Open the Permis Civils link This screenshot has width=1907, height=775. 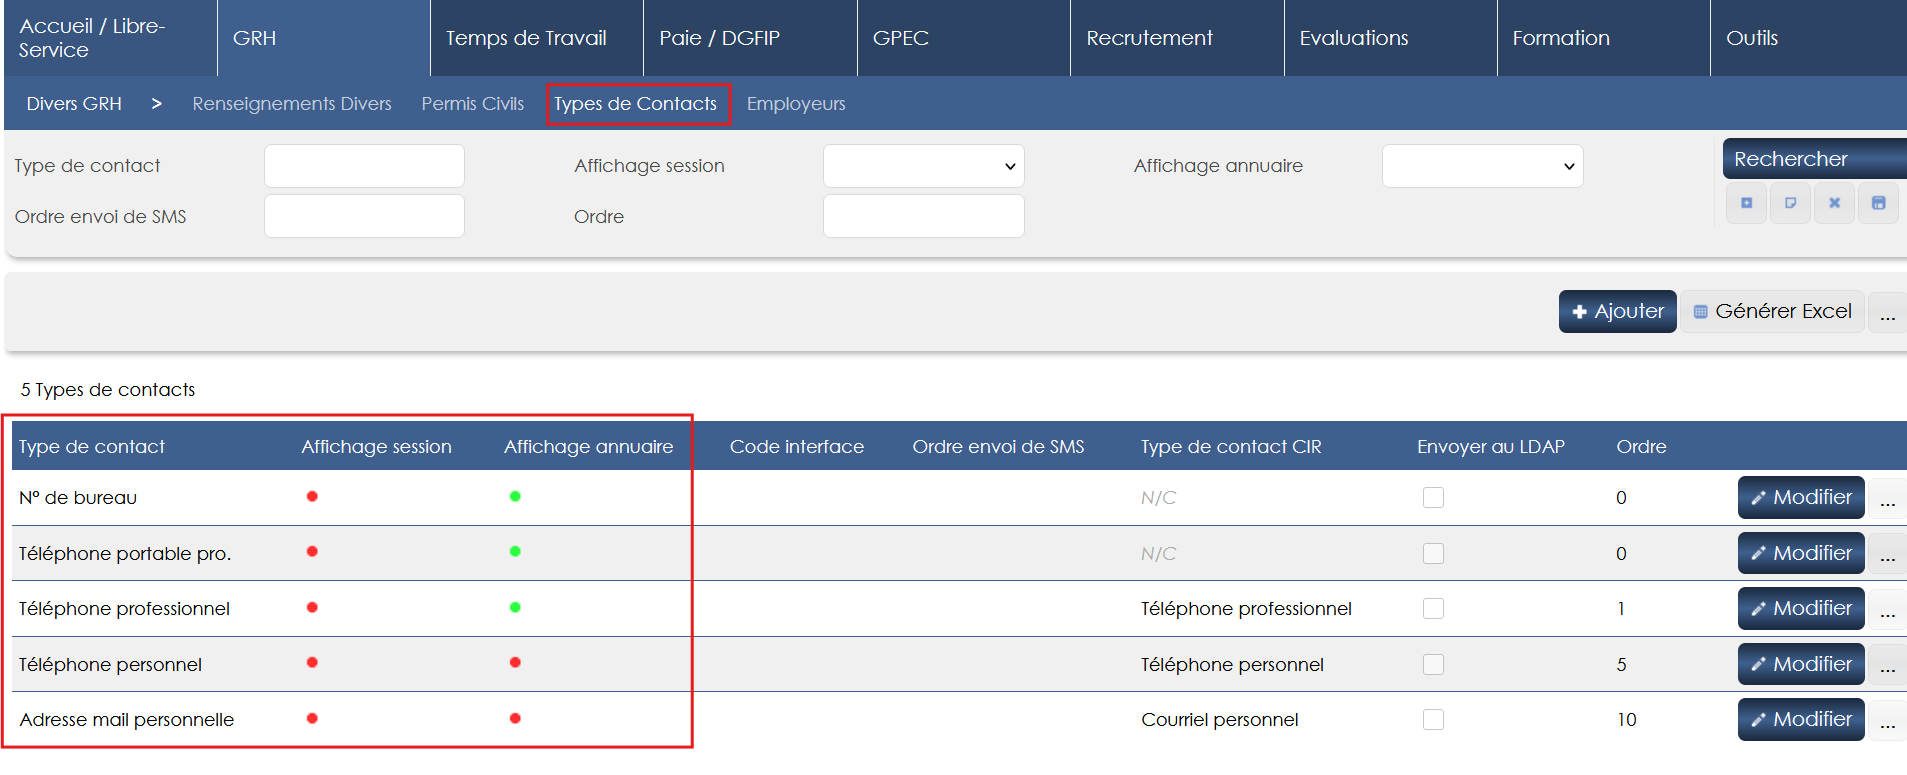pyautogui.click(x=472, y=104)
